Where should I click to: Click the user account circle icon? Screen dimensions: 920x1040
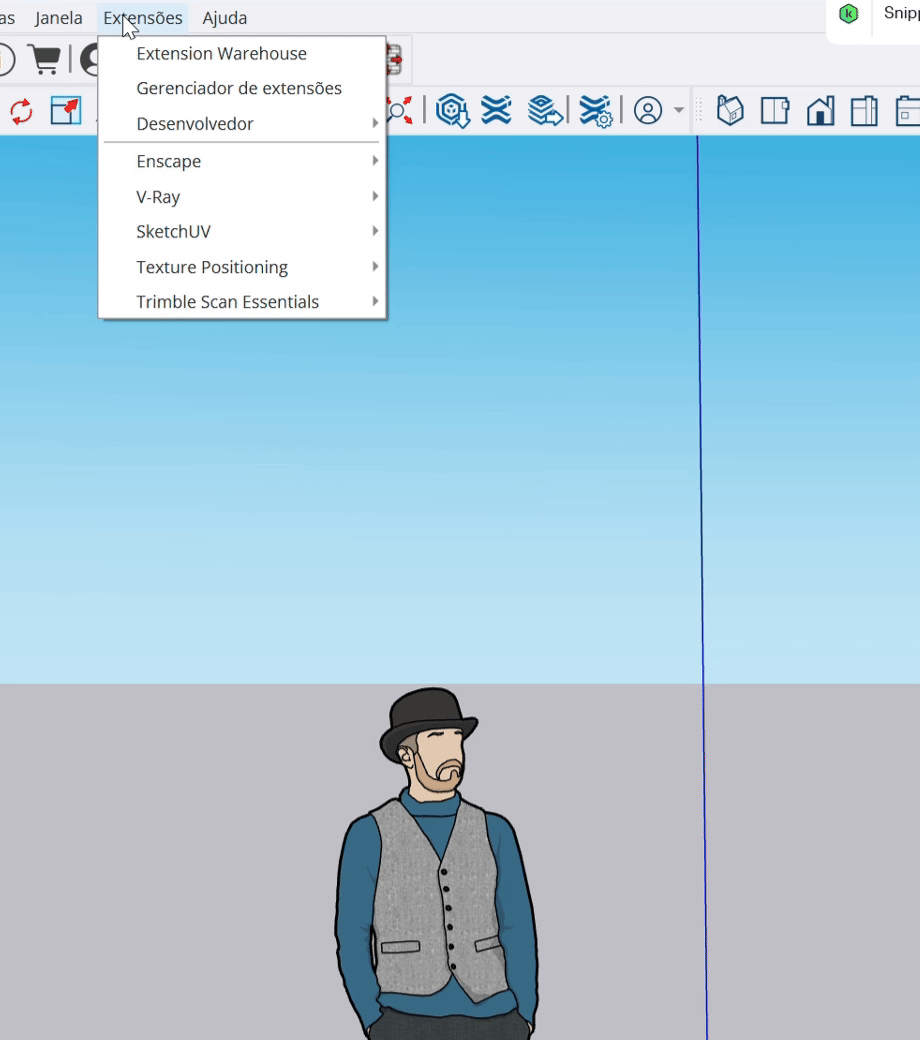click(x=648, y=110)
